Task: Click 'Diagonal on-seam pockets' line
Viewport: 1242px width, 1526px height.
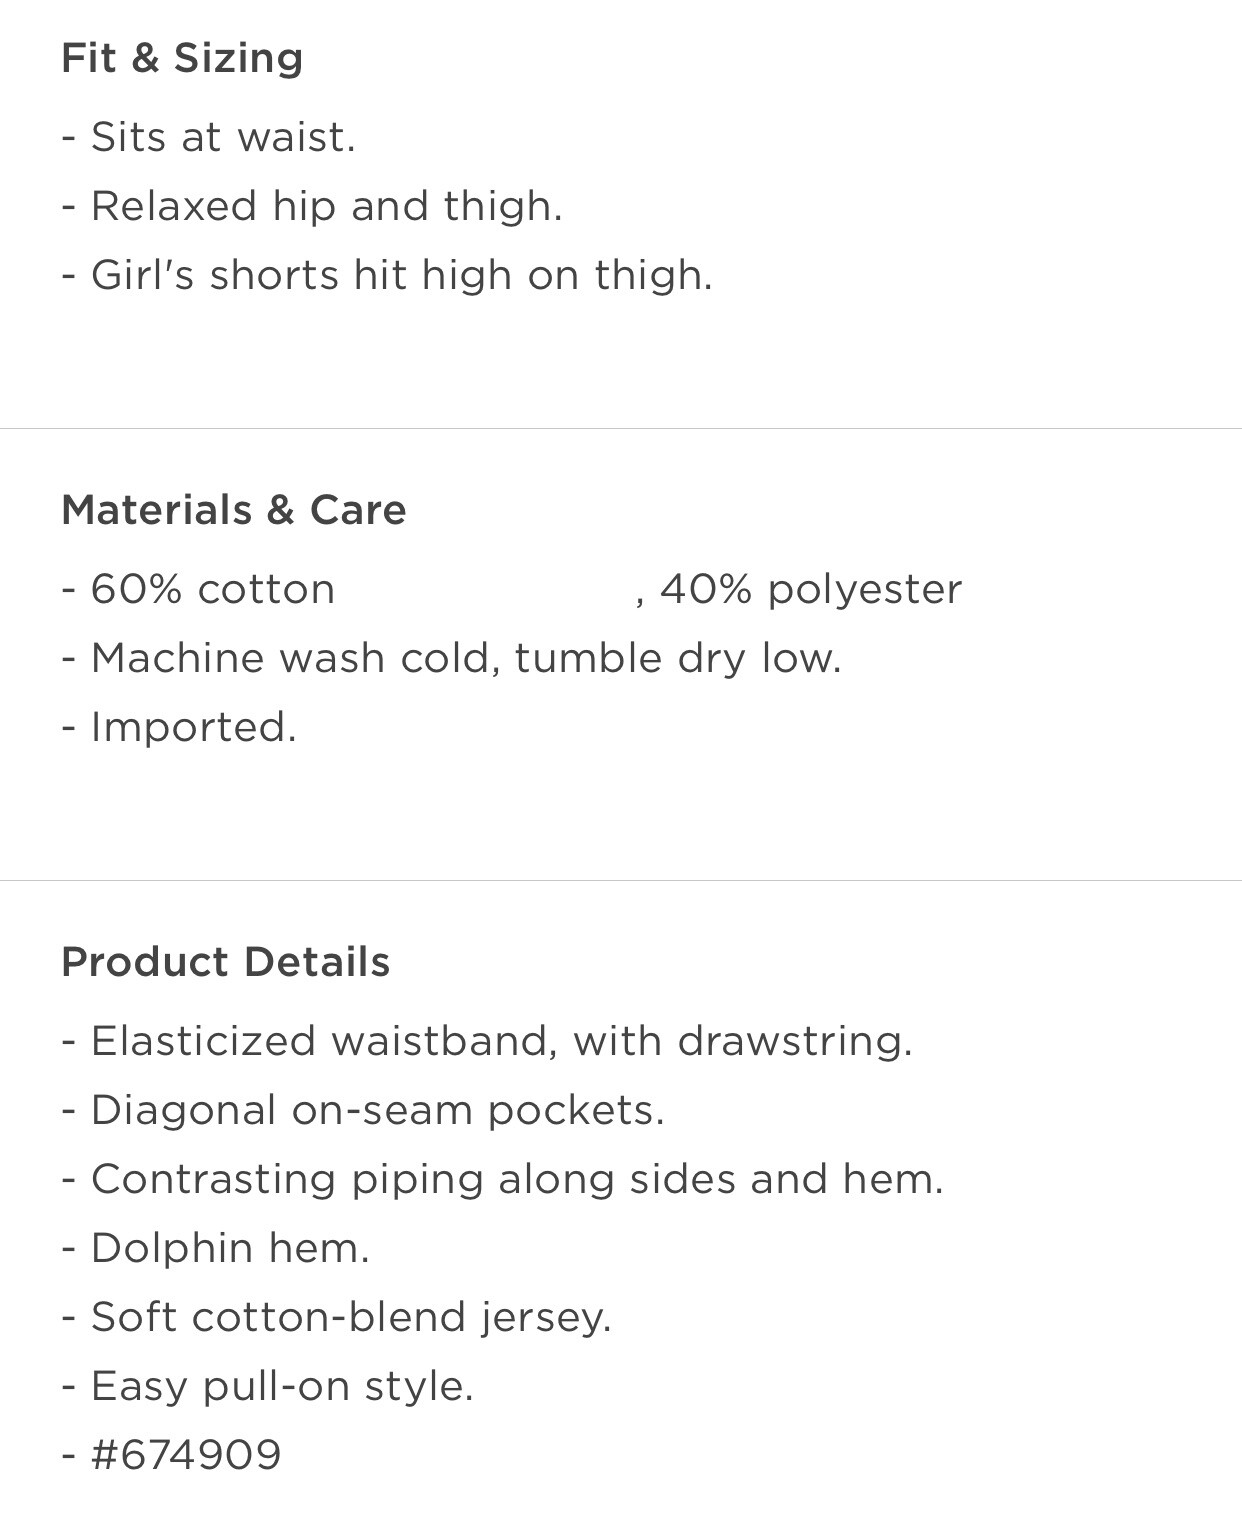Action: tap(363, 1110)
